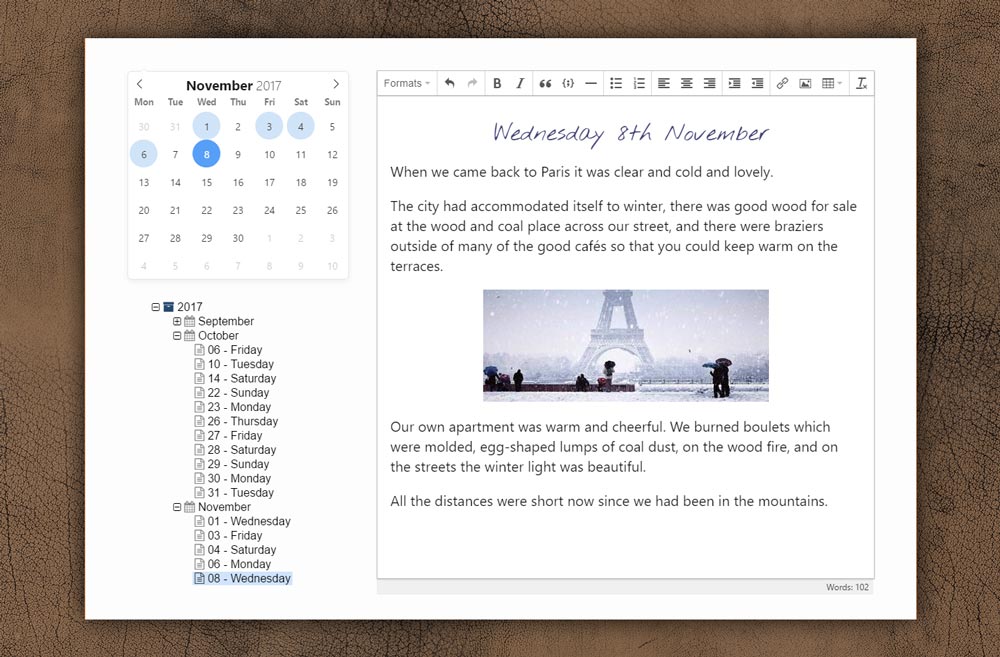Create a bulleted list
The image size is (1000, 657).
coord(616,84)
